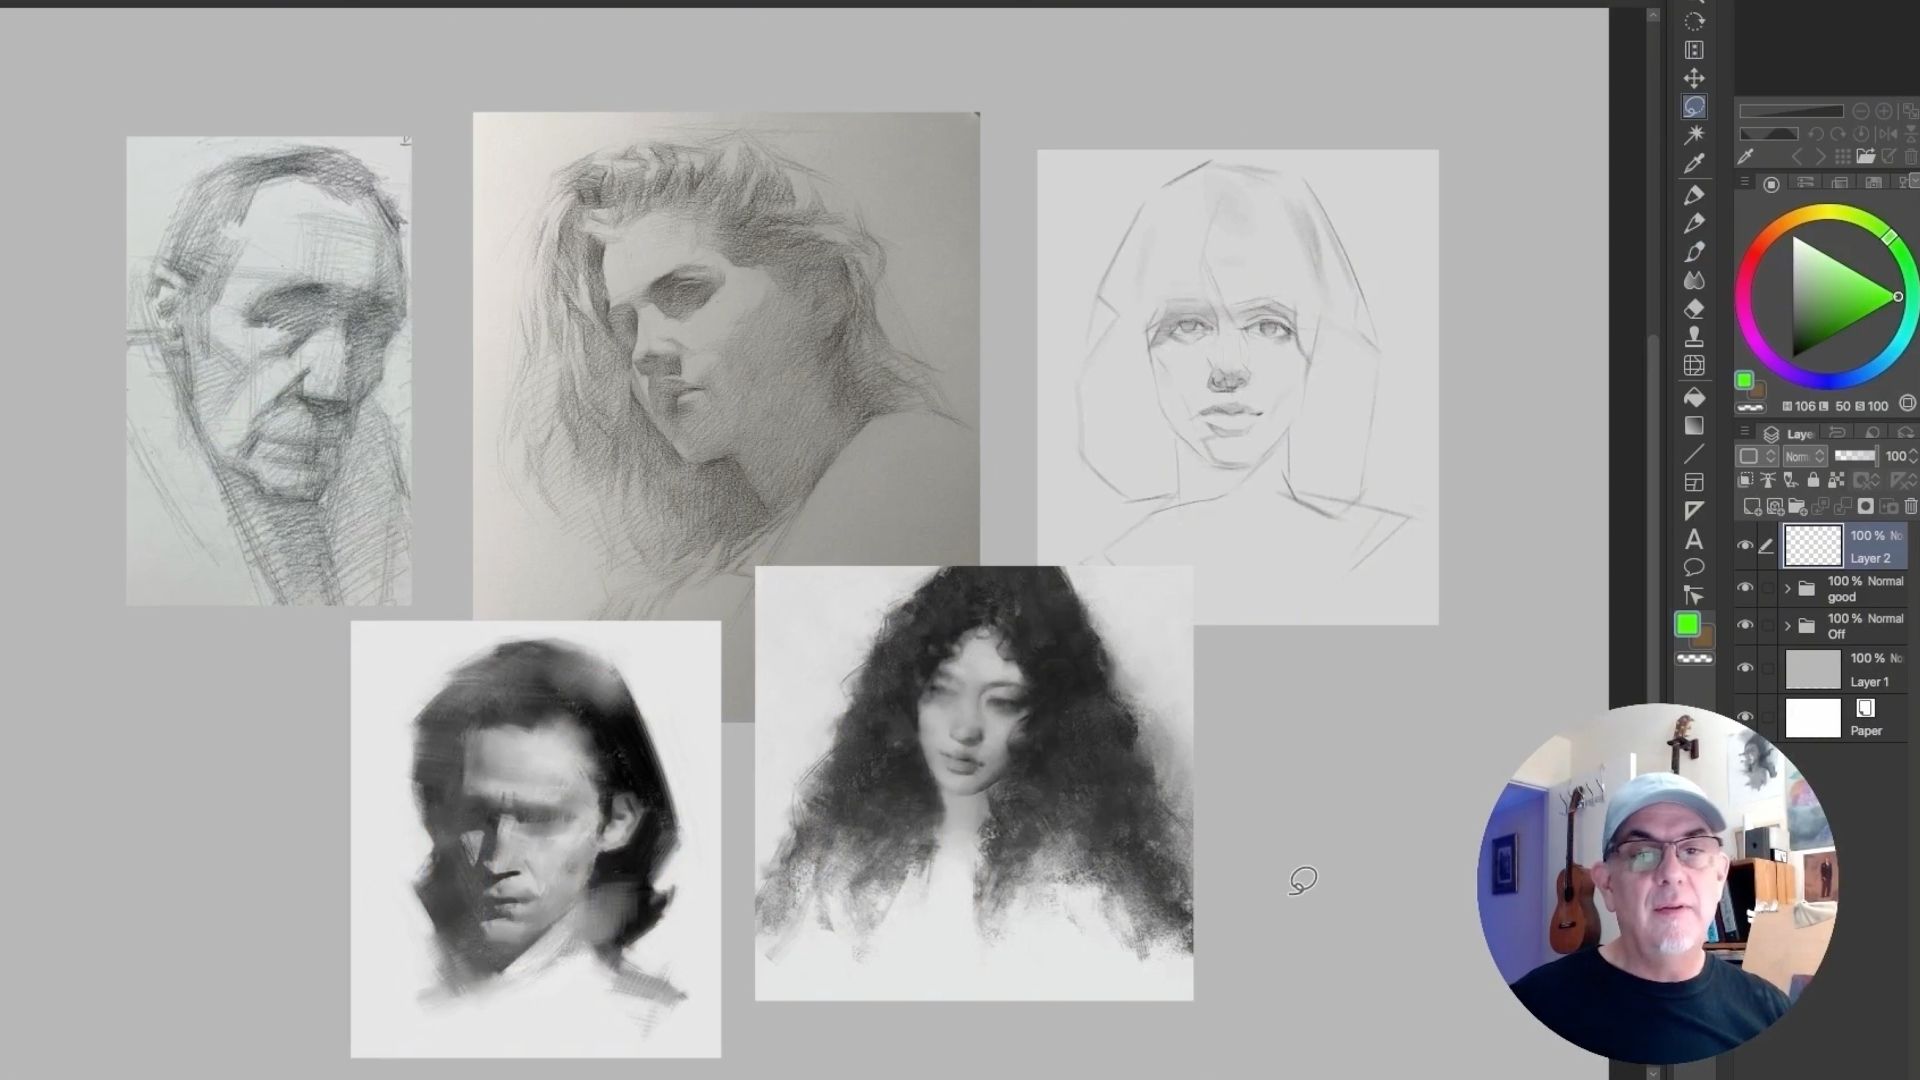Viewport: 1920px width, 1080px height.
Task: Select the Eraser tool
Action: click(1694, 309)
